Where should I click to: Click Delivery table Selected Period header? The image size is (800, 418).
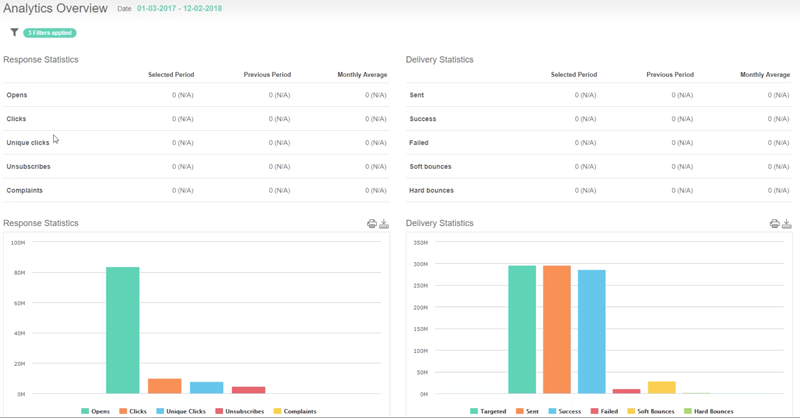pyautogui.click(x=573, y=75)
